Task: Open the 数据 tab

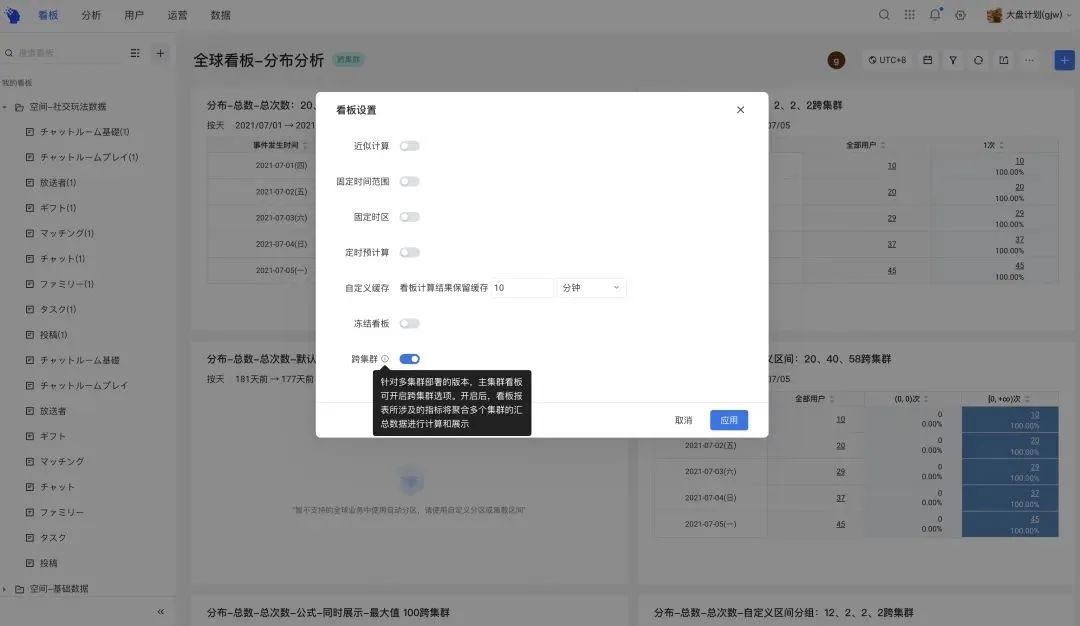Action: pyautogui.click(x=220, y=15)
